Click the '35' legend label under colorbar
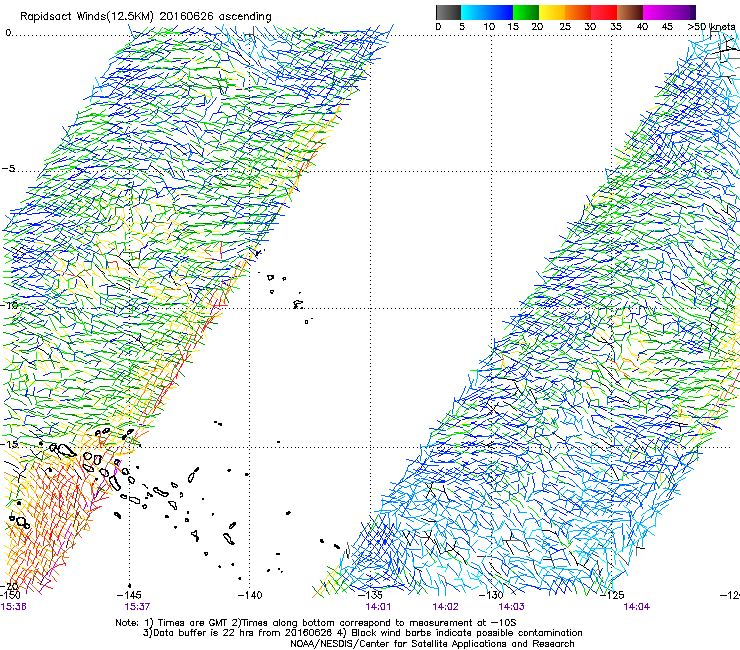 (616, 27)
